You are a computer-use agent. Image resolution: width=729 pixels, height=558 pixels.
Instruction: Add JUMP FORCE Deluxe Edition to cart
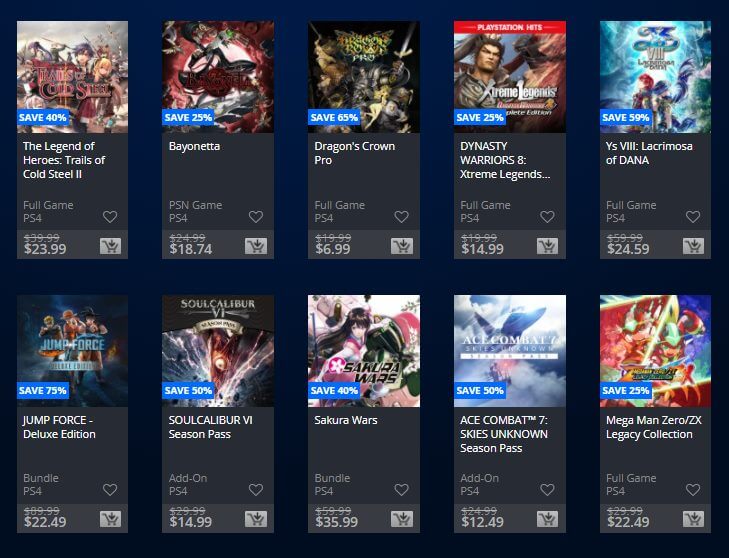110,519
